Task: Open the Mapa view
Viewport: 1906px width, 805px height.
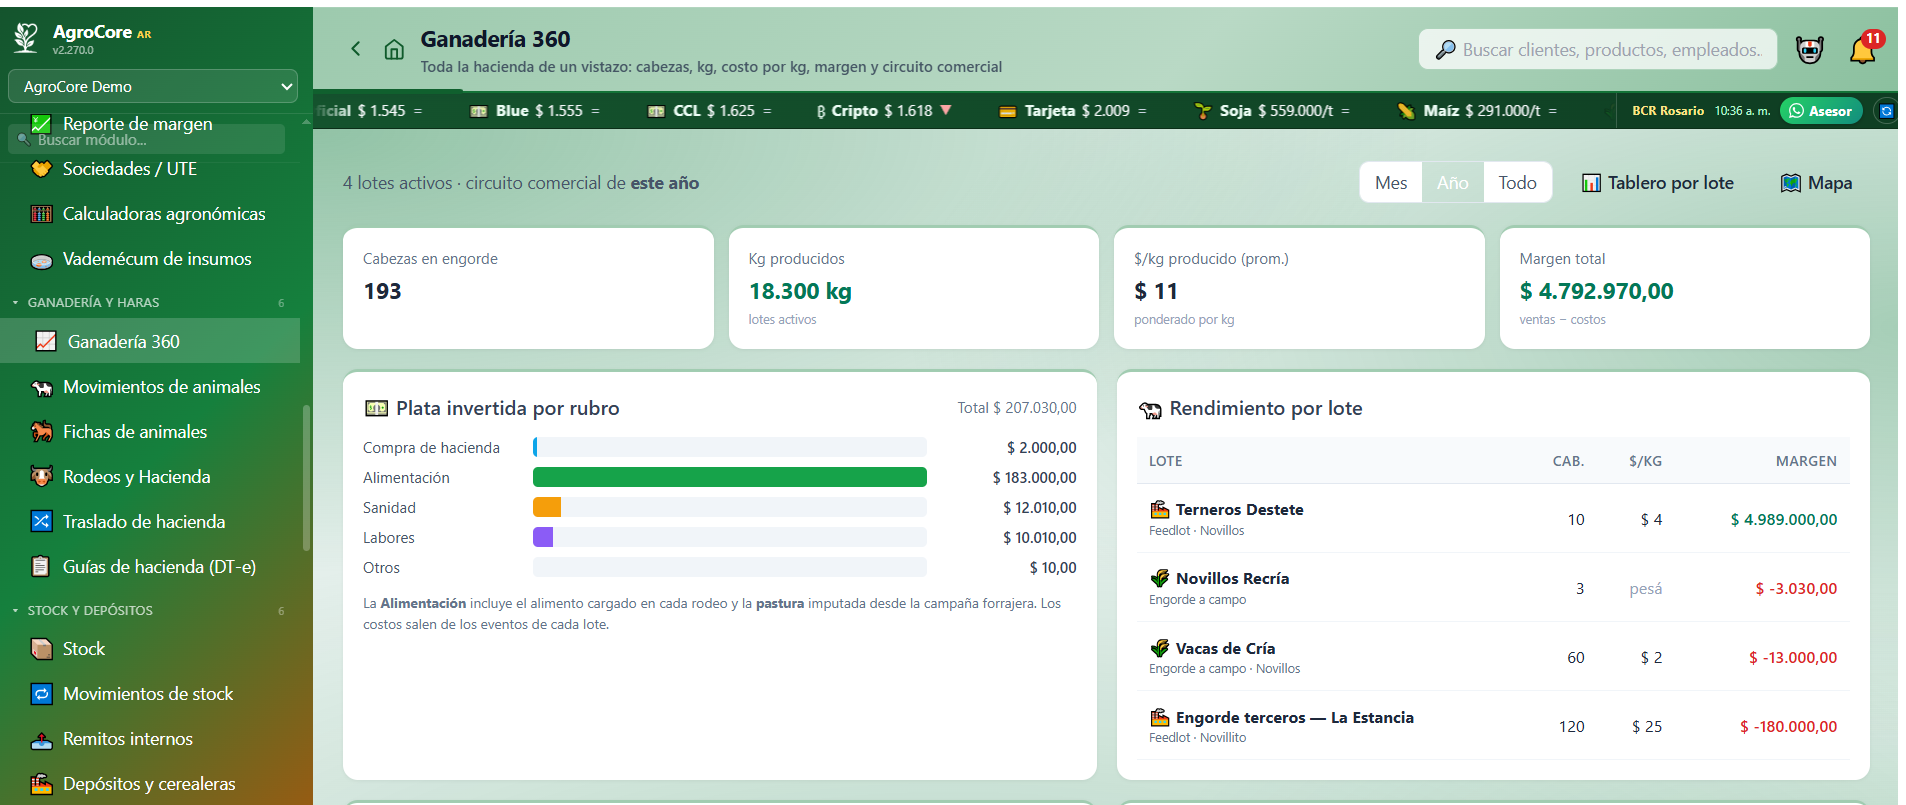Action: (x=1816, y=183)
